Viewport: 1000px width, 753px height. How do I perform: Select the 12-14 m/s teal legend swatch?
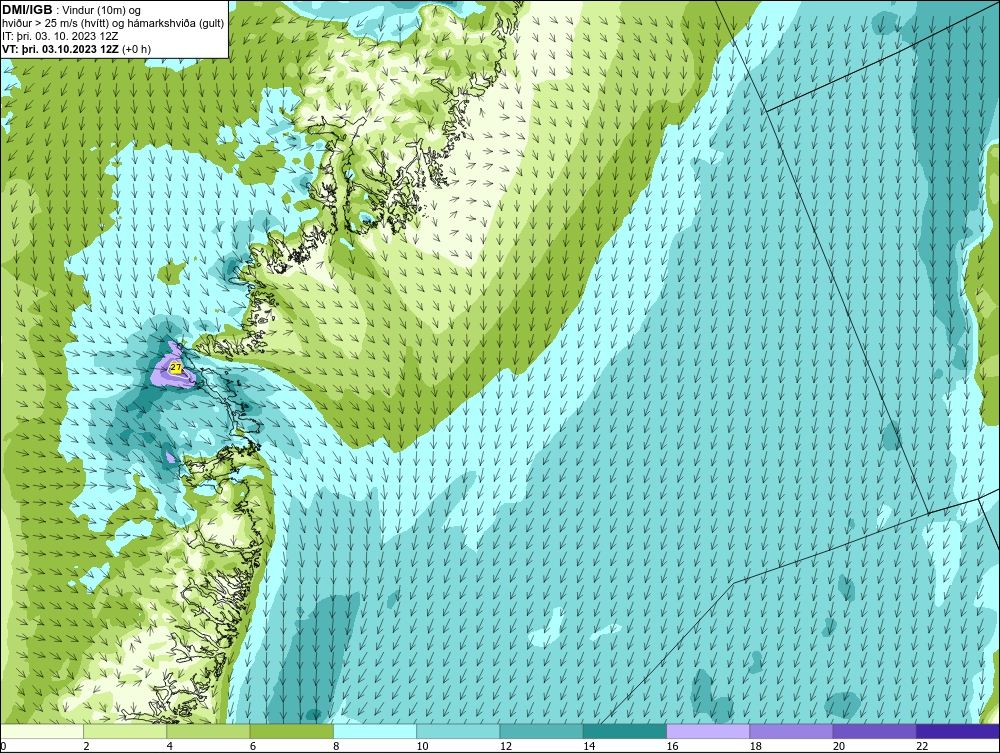pyautogui.click(x=541, y=731)
